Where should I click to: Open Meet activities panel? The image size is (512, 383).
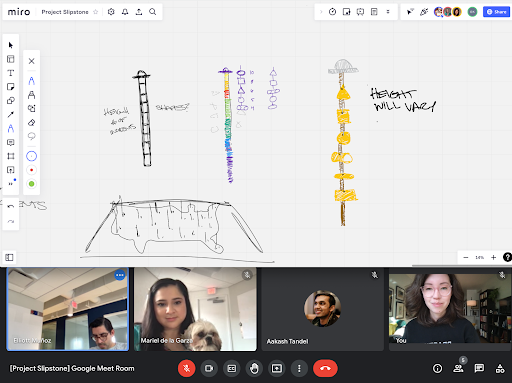500,368
